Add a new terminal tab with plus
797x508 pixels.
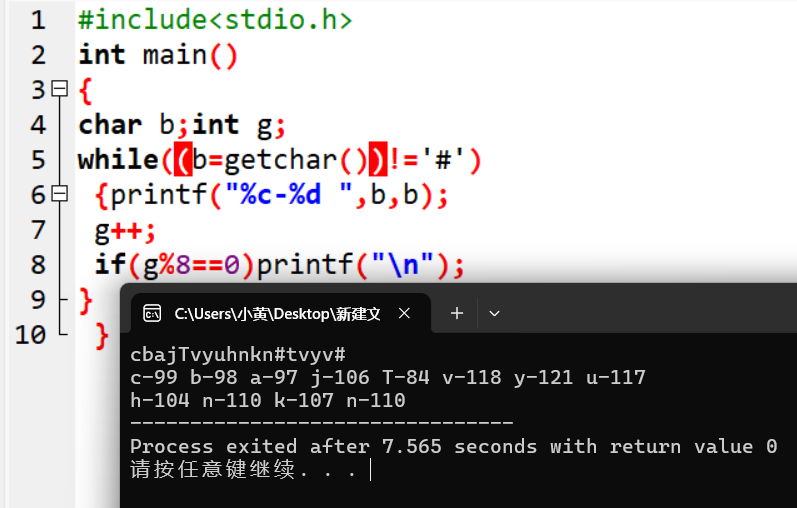[456, 313]
